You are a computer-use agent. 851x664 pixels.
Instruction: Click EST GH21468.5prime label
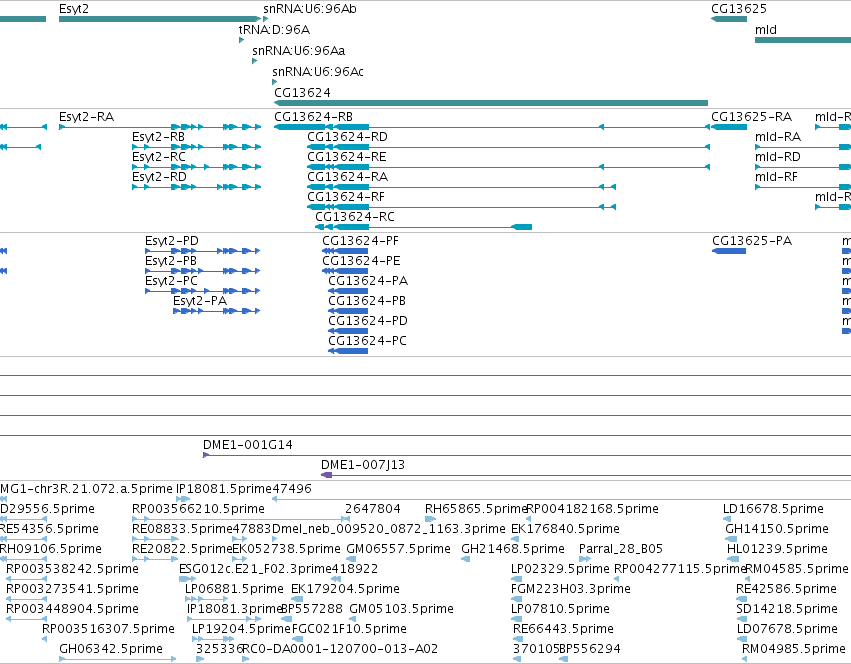click(x=513, y=549)
